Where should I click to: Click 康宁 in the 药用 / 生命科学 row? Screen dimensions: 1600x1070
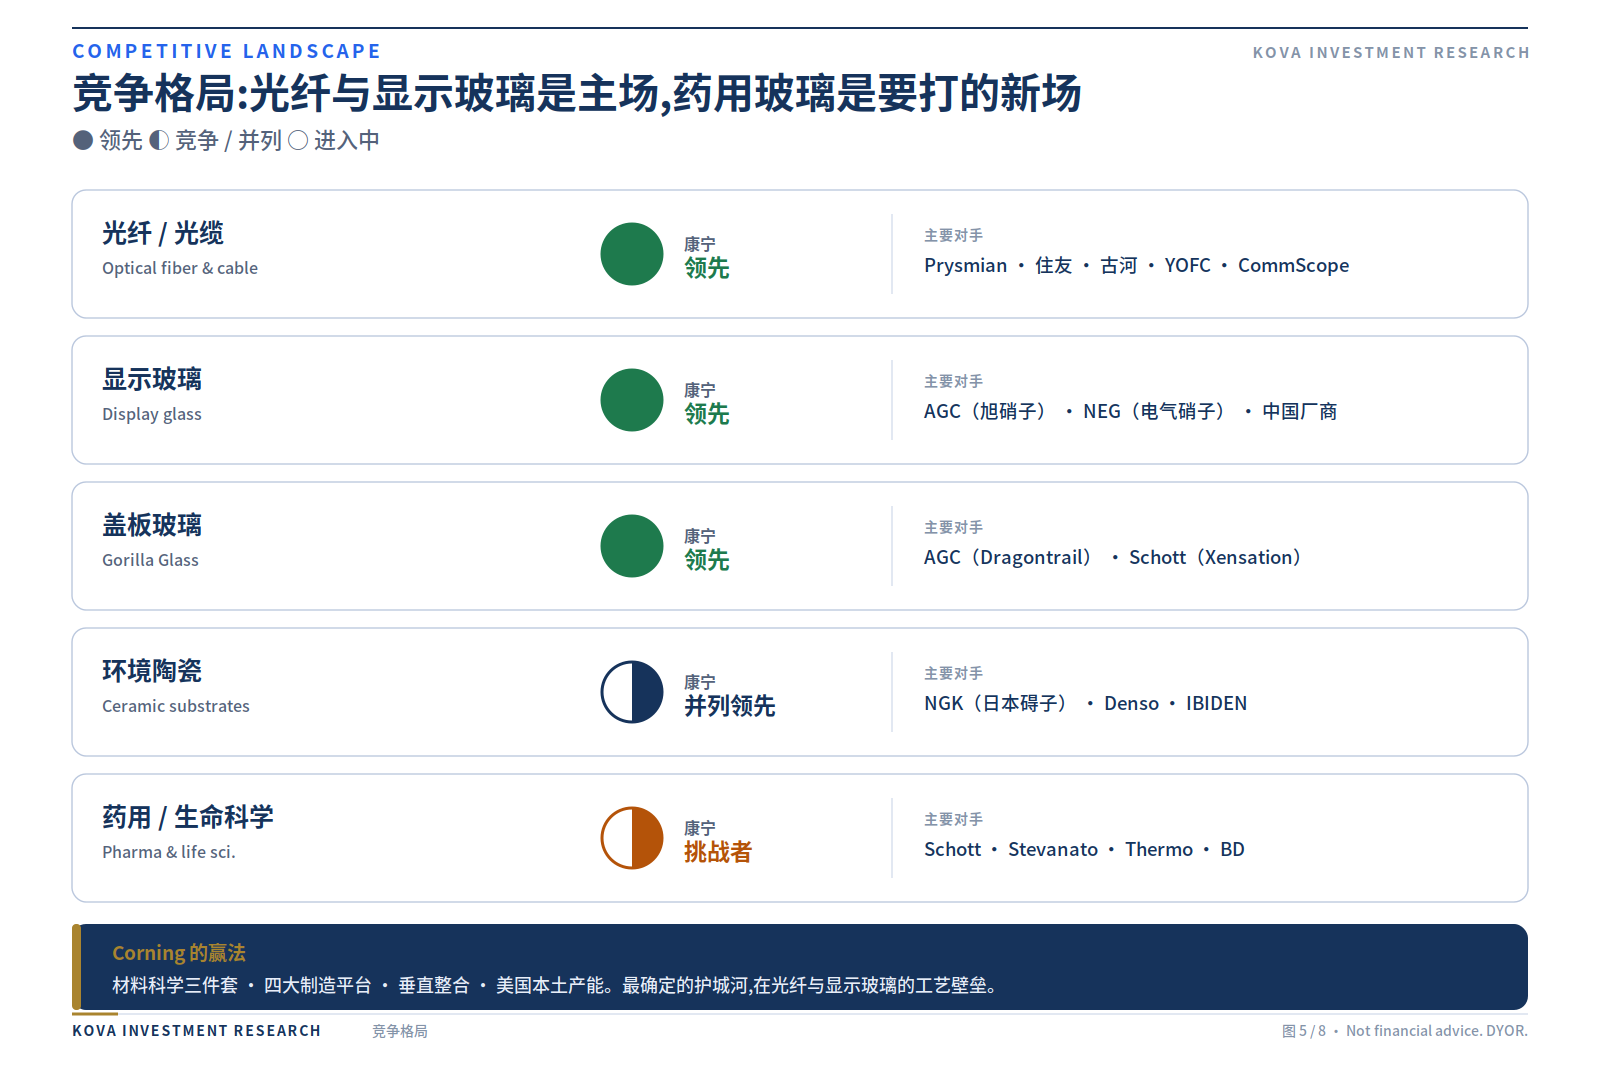[x=700, y=828]
